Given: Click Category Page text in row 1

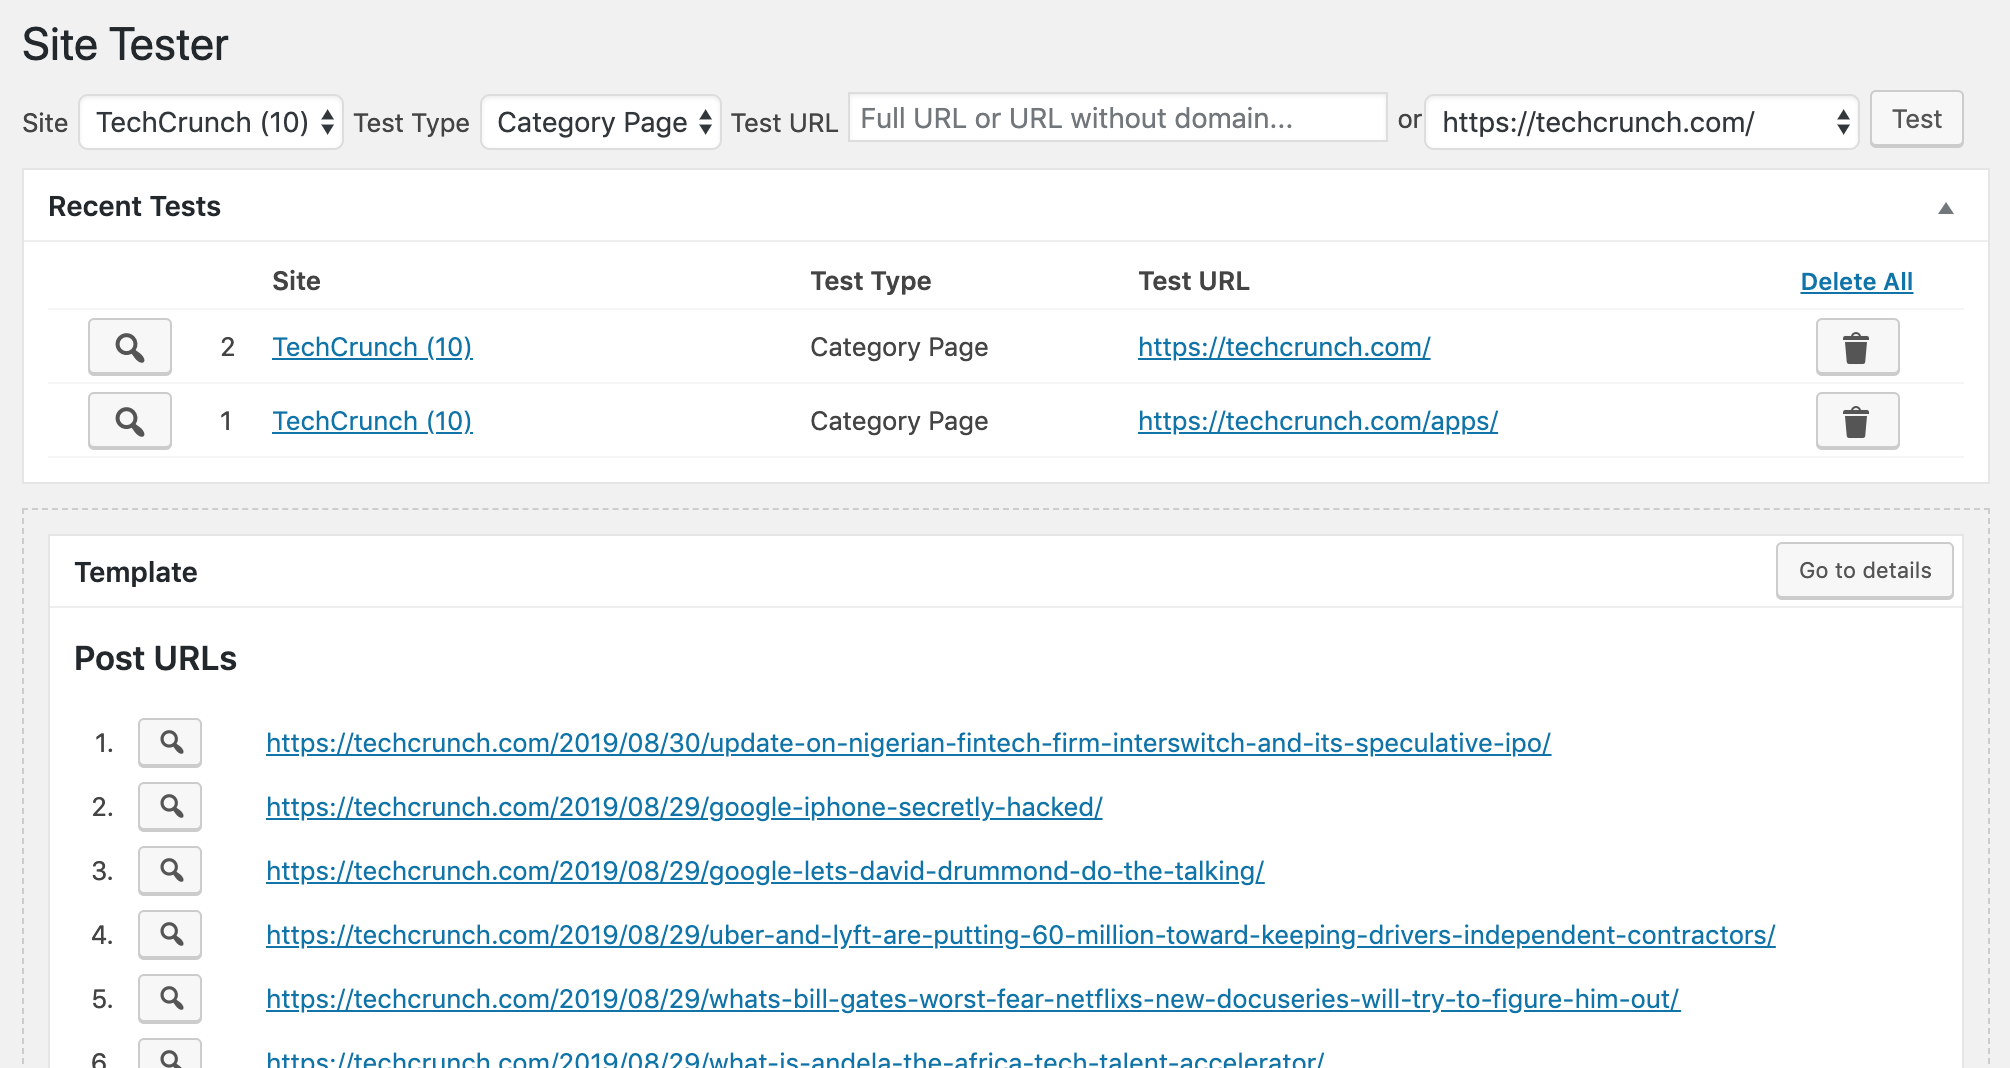Looking at the screenshot, I should [899, 421].
